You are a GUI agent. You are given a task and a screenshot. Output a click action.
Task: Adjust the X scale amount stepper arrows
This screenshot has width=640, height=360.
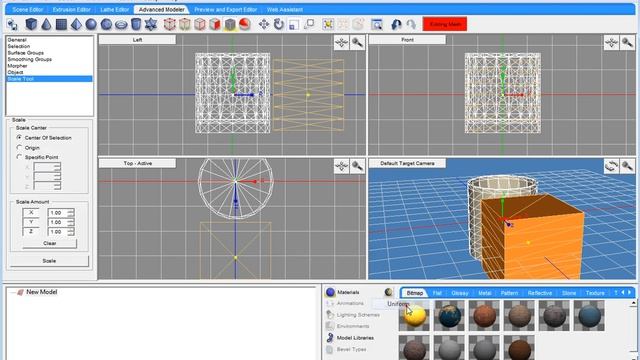pyautogui.click(x=71, y=213)
